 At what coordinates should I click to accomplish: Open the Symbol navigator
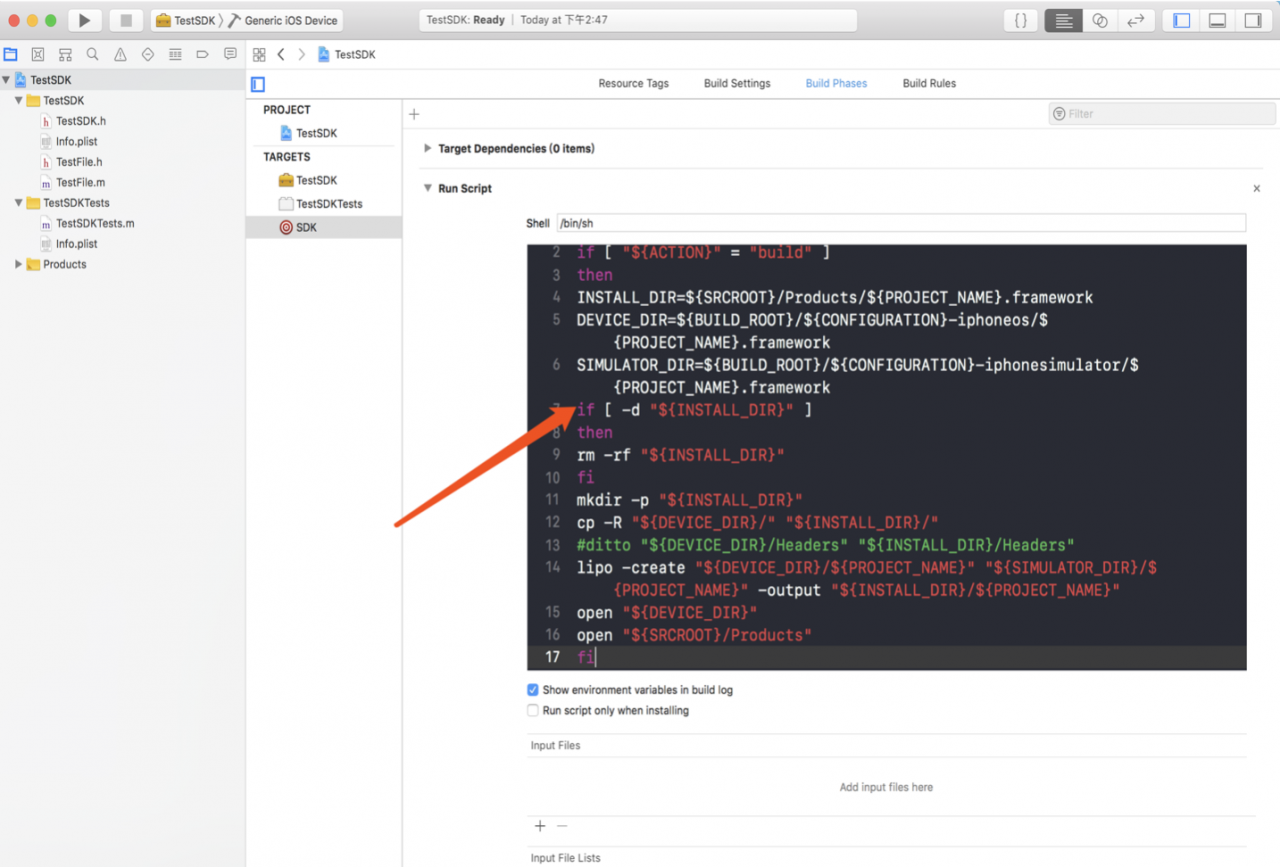coord(65,54)
